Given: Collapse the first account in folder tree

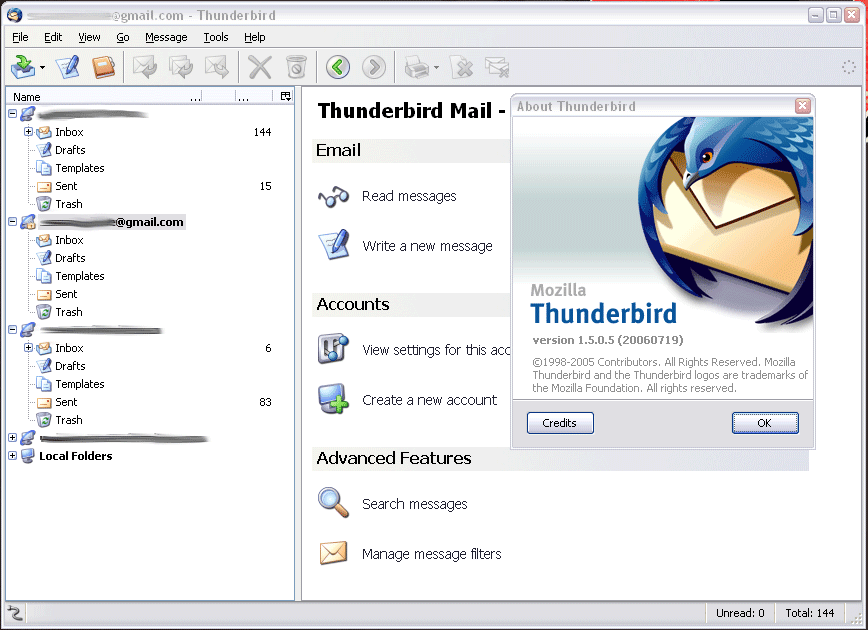Looking at the screenshot, I should tap(12, 113).
